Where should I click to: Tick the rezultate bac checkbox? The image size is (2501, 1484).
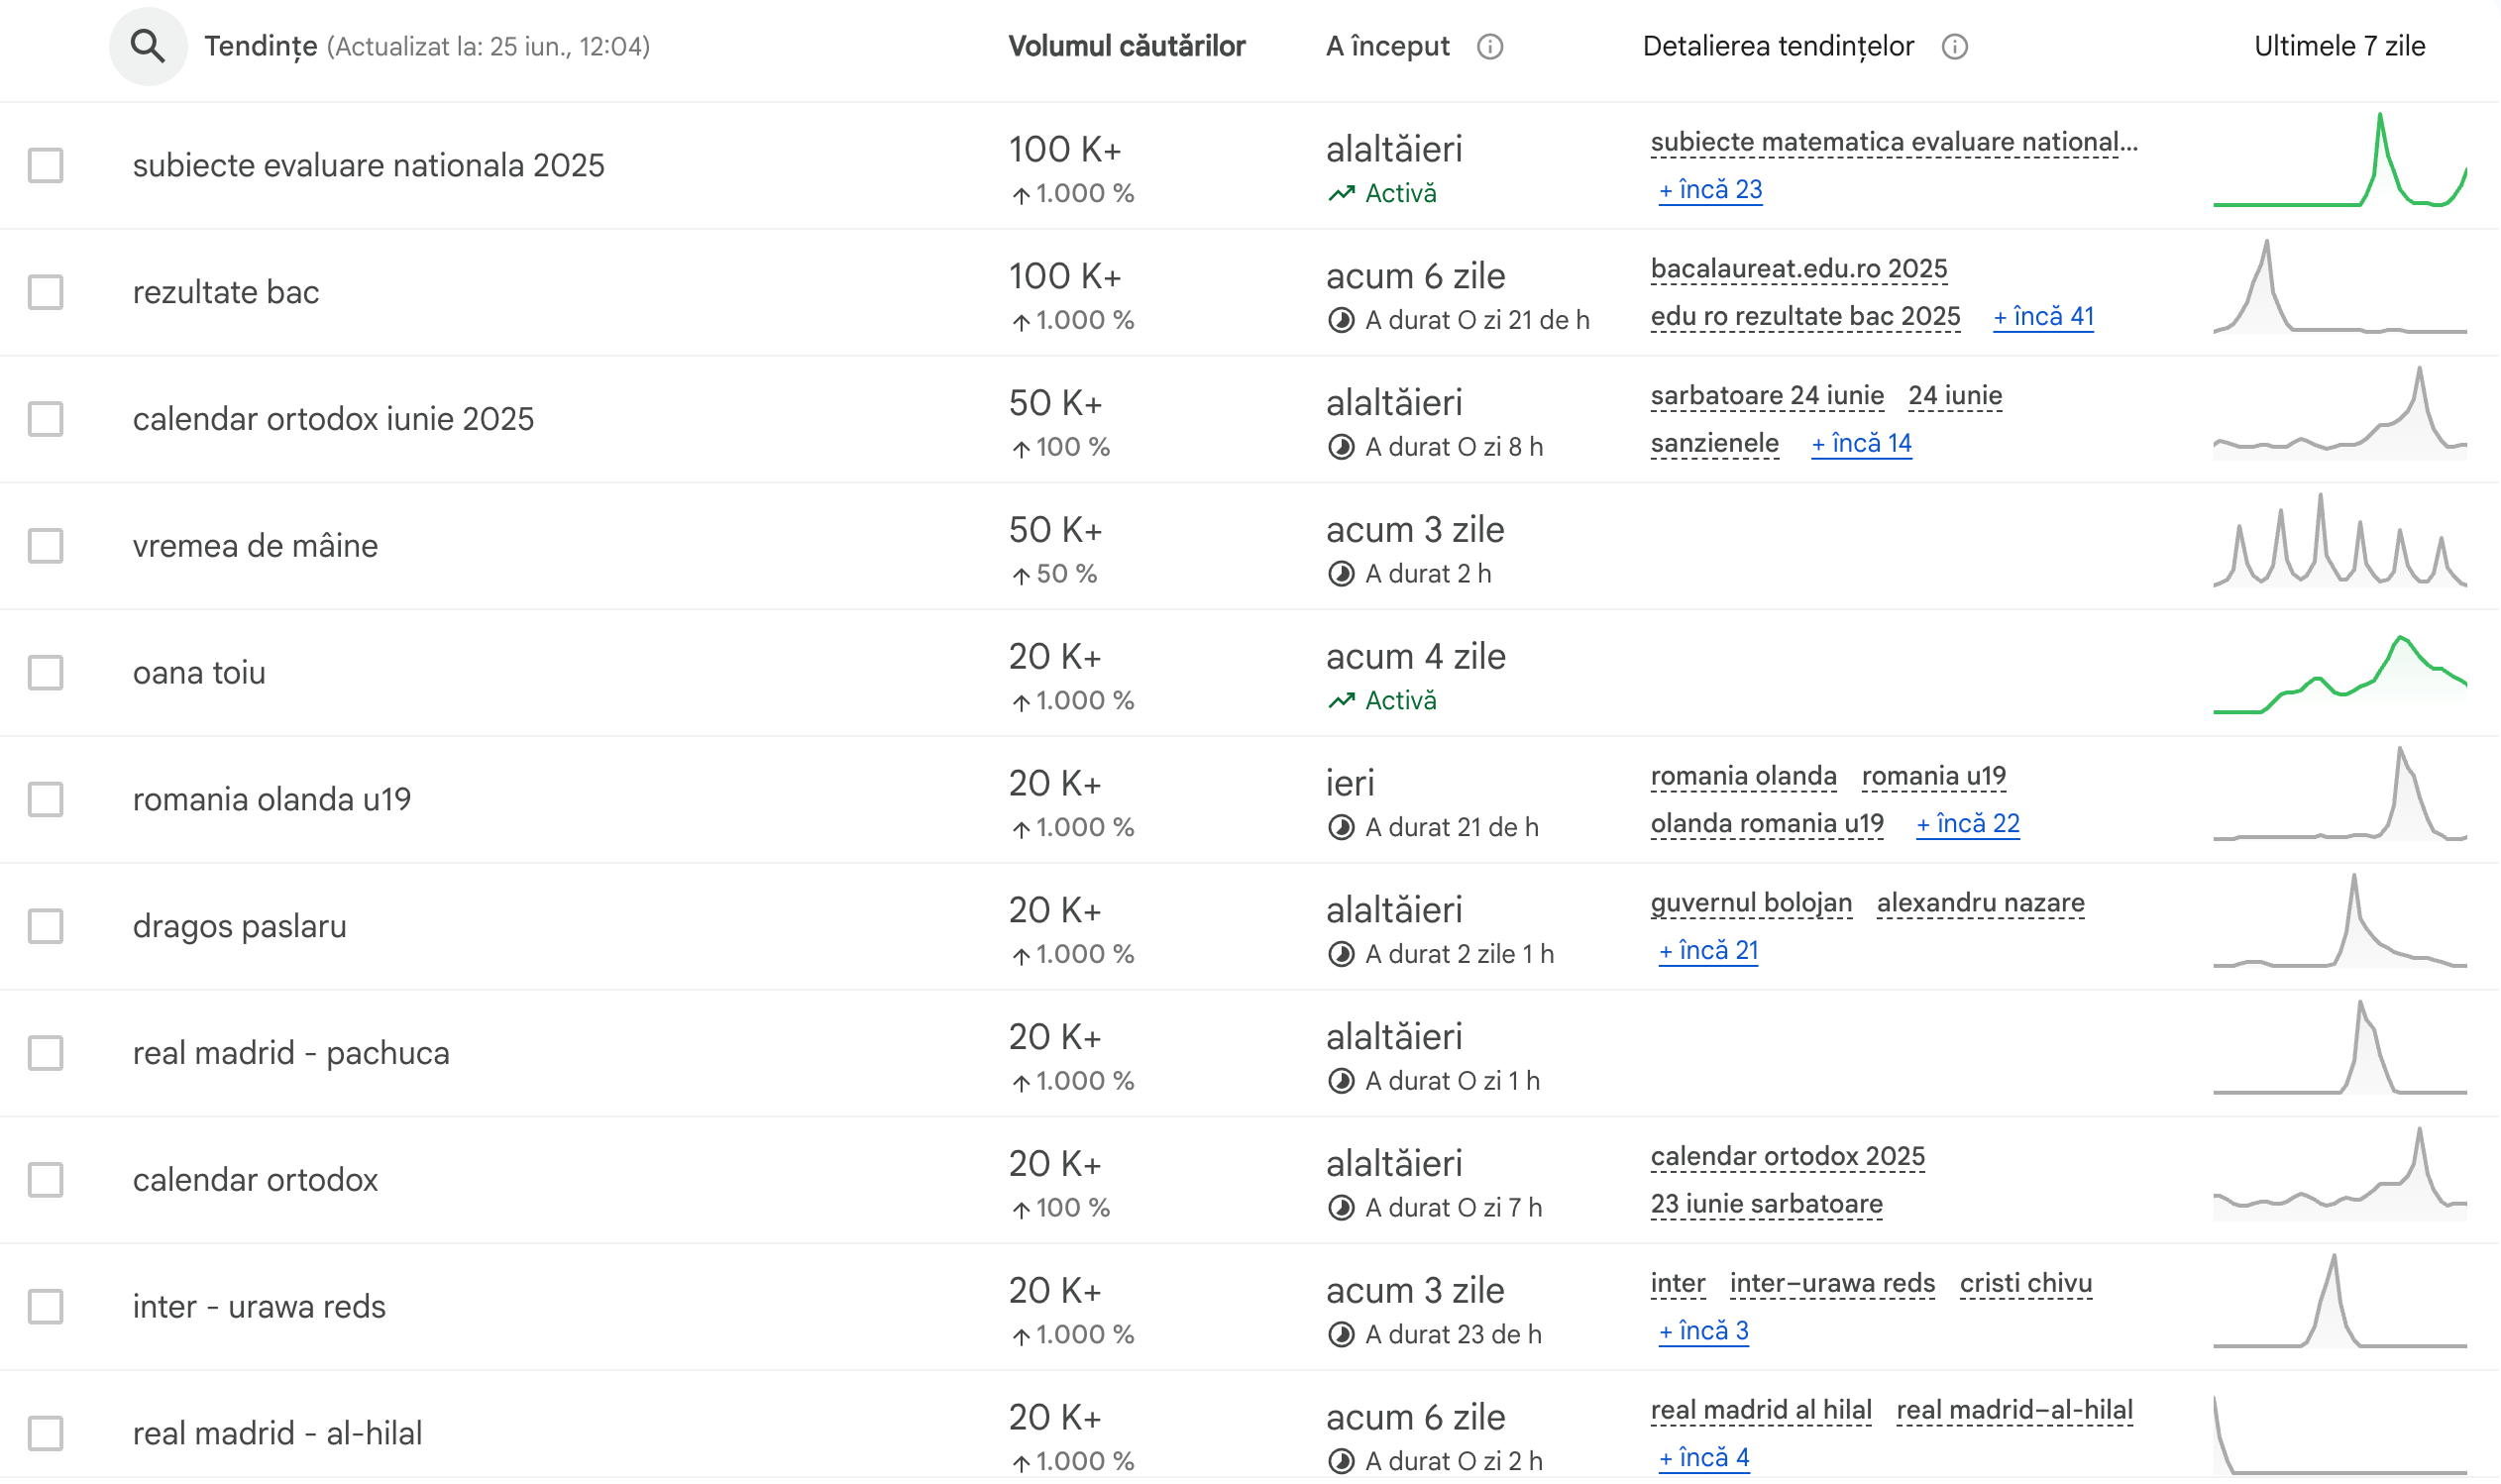(46, 292)
